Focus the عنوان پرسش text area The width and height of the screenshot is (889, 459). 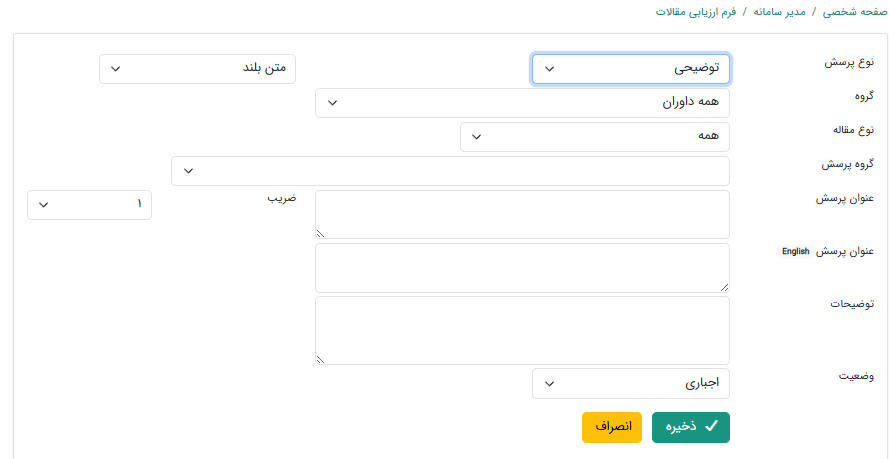click(x=522, y=214)
